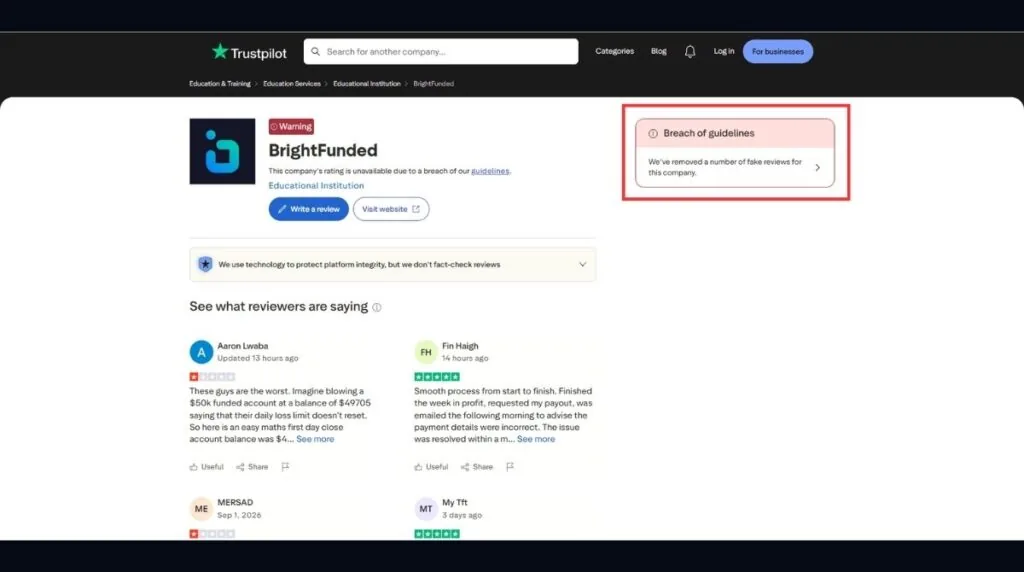The image size is (1024, 572).
Task: Share Fin Haigh's review
Action: (477, 467)
